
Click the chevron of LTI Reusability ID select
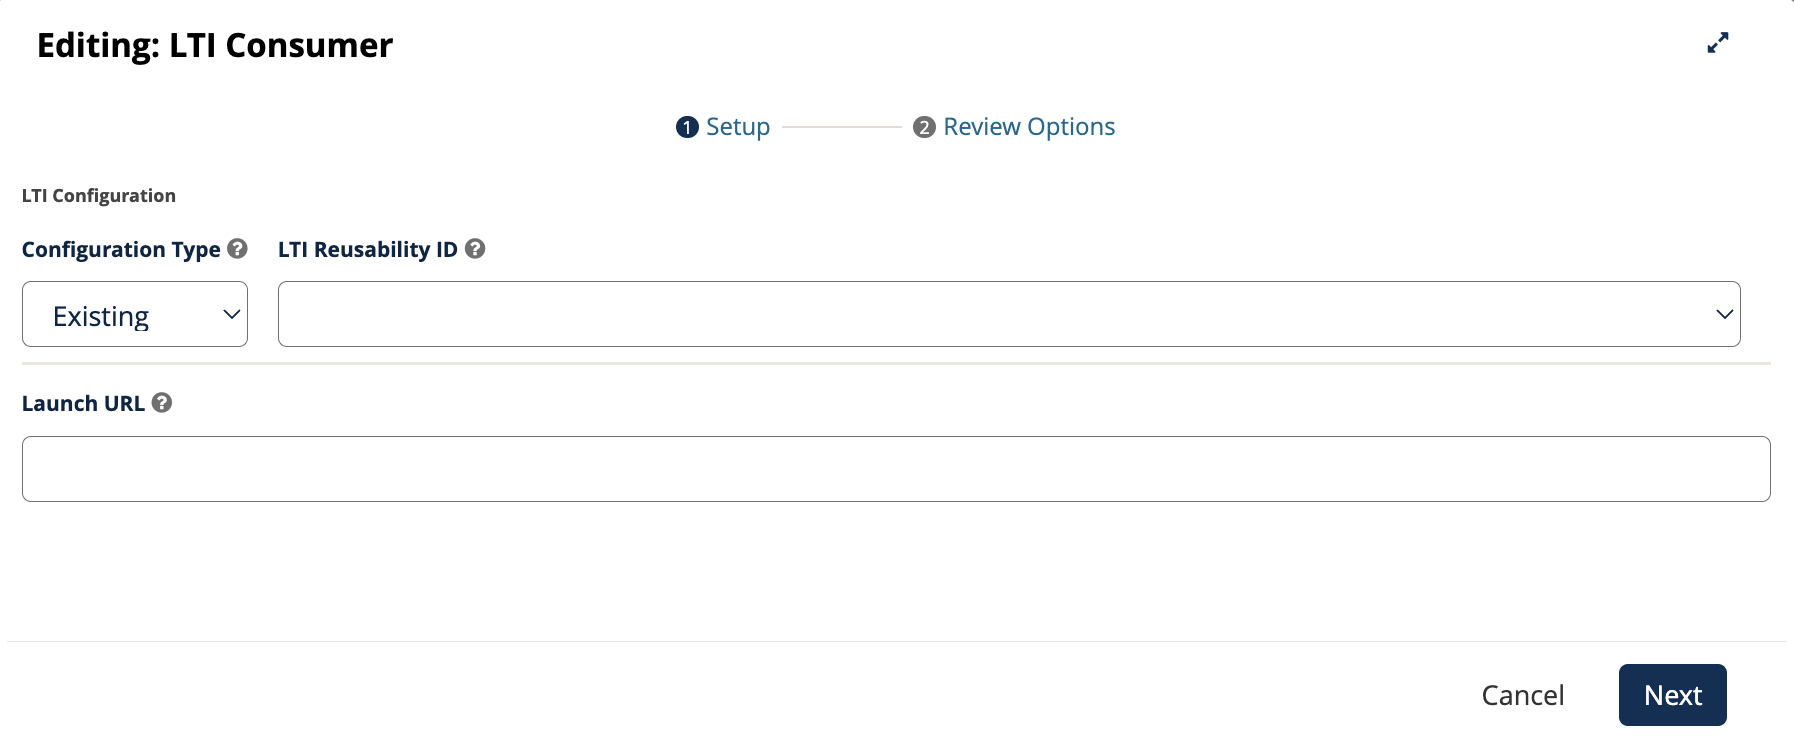1724,314
